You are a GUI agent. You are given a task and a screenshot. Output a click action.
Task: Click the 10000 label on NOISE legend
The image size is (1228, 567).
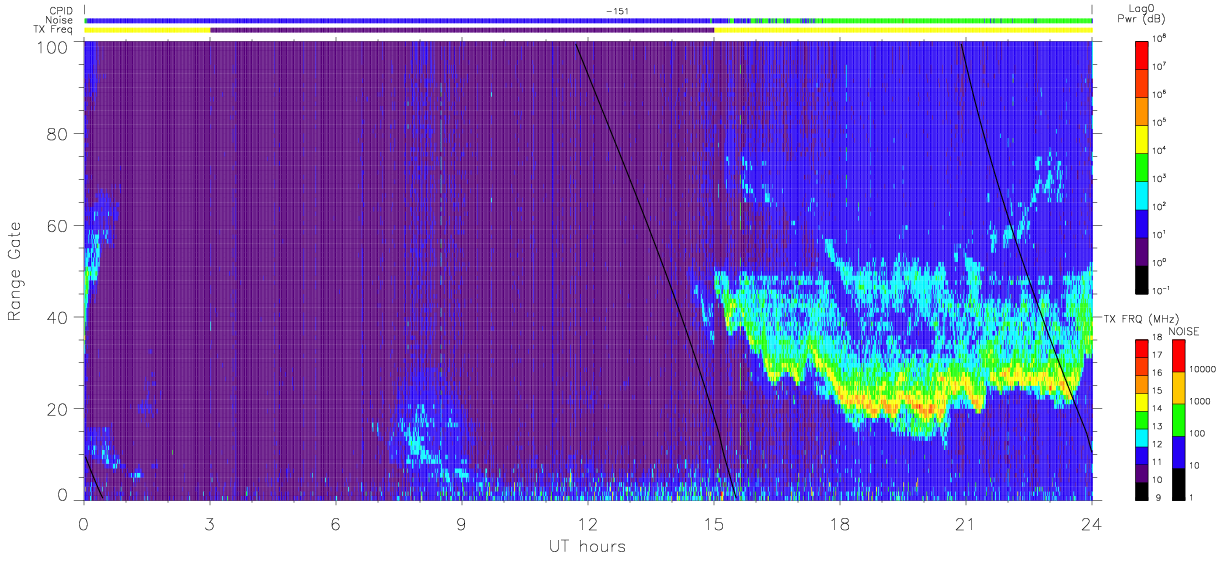[1203, 370]
